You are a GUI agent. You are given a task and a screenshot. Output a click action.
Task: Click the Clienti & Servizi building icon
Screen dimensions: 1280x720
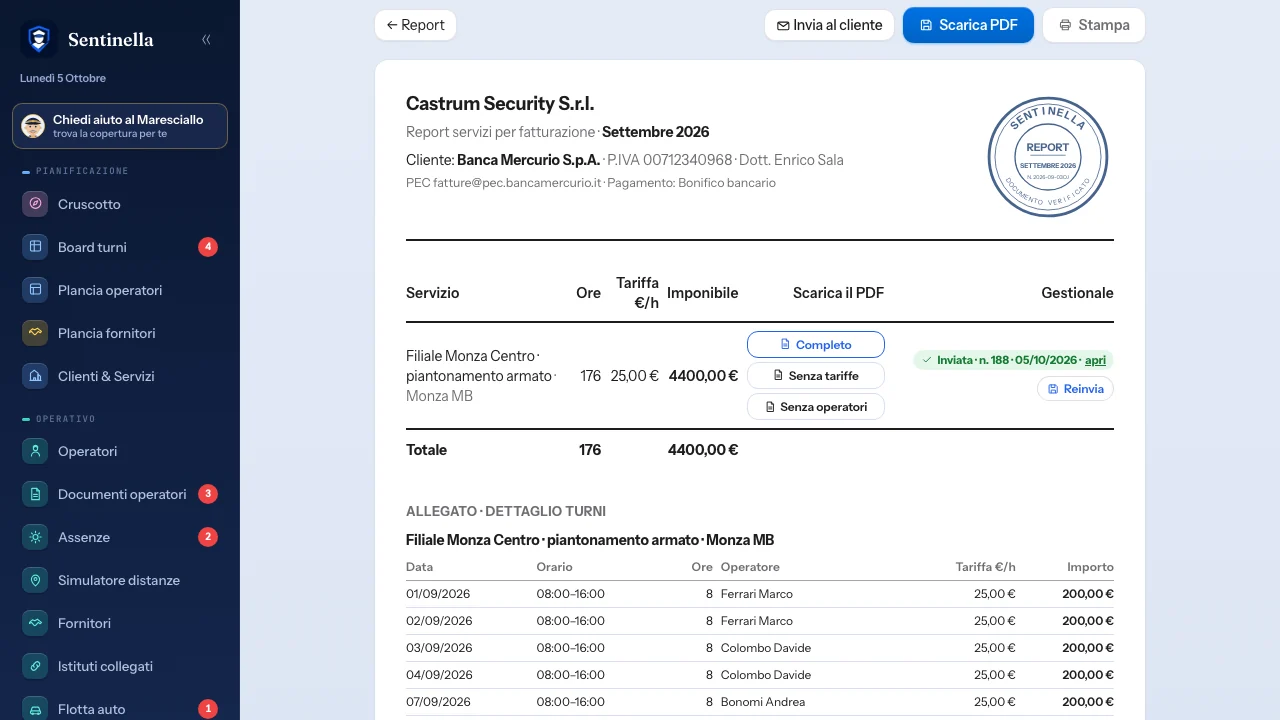[x=35, y=376]
